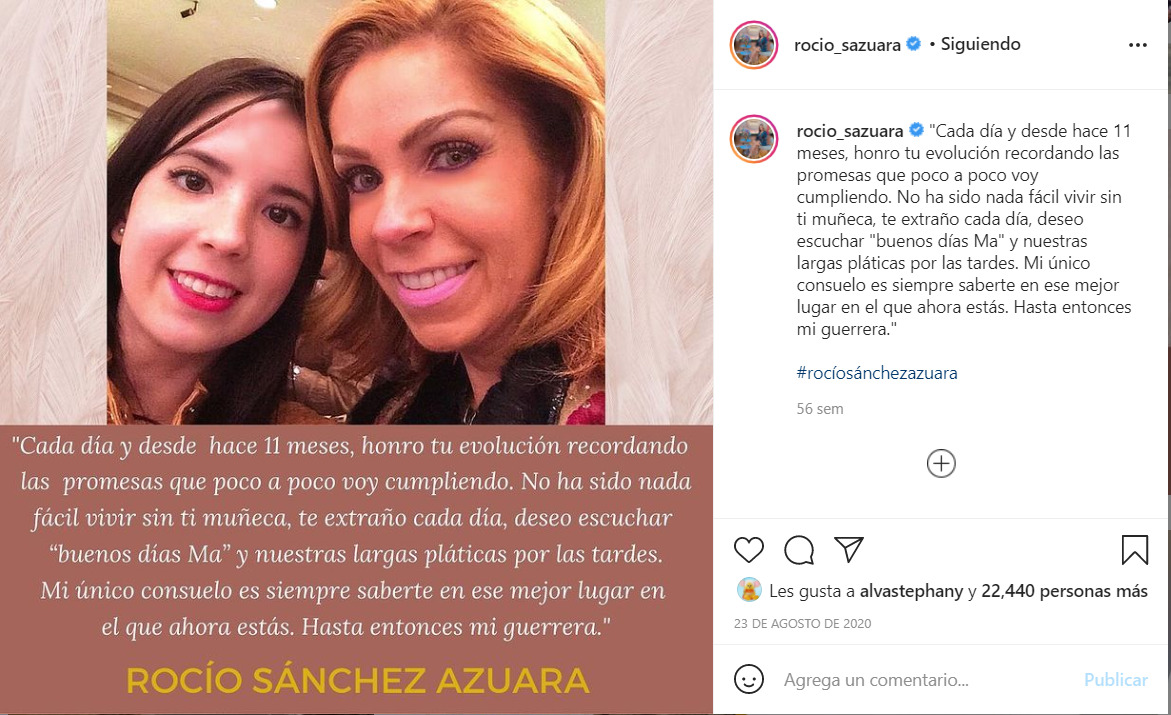Viewport: 1171px width, 715px height.
Task: Save post with the bookmark icon
Action: tap(1134, 550)
